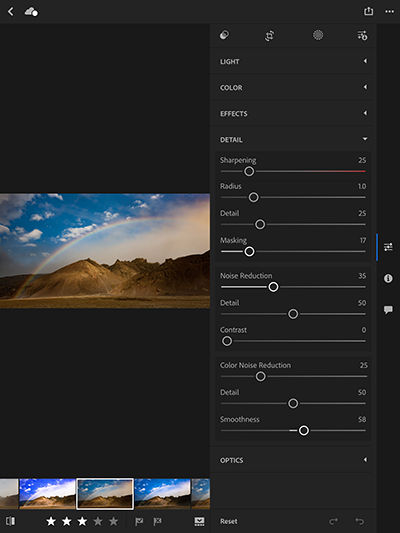Click the Reset button

pos(229,521)
